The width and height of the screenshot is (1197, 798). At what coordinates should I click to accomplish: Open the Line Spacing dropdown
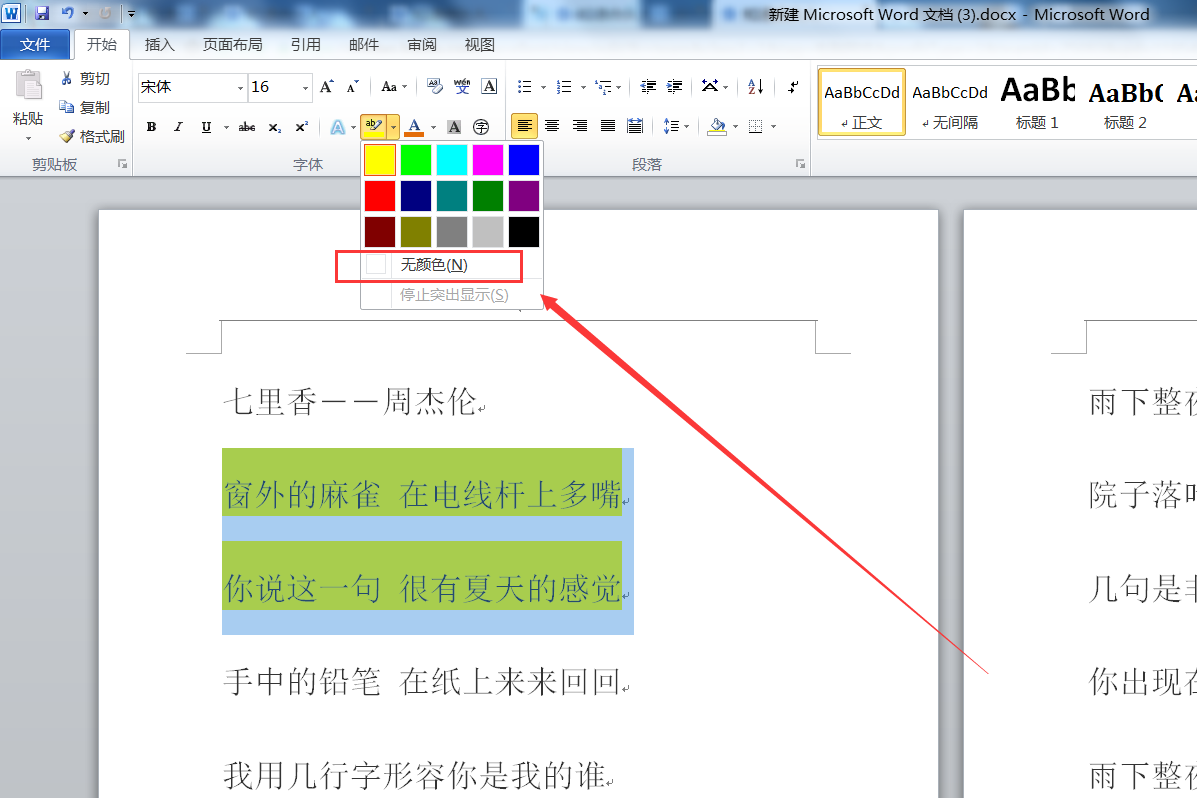pos(676,126)
